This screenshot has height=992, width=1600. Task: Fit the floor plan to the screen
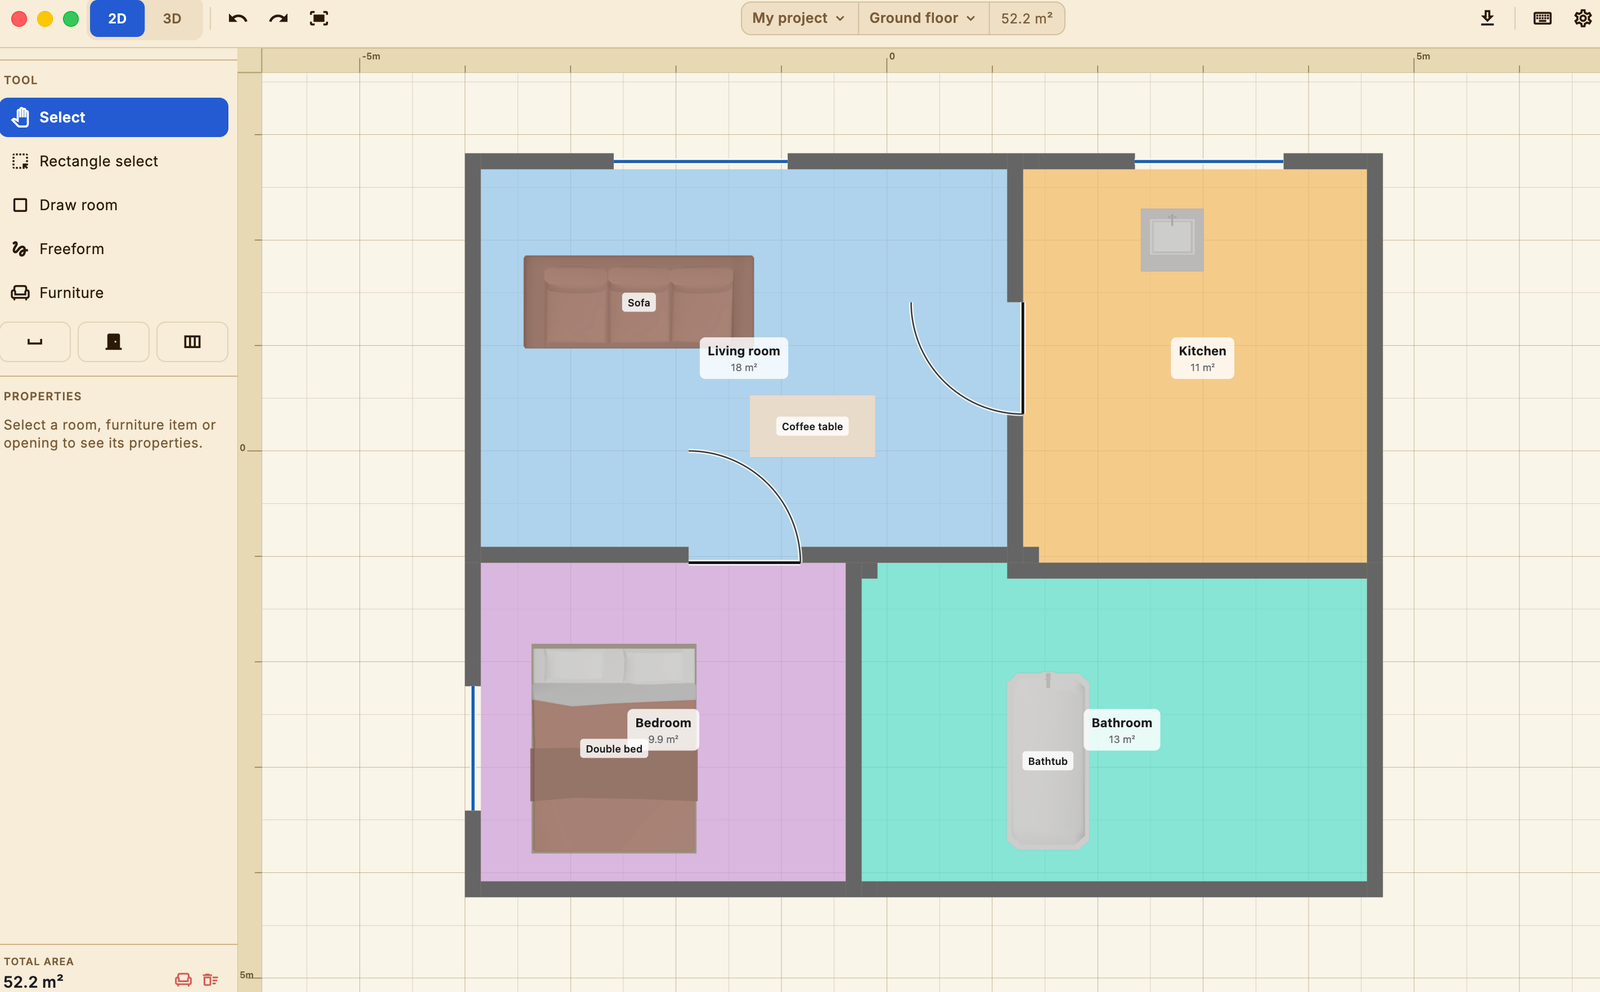(x=319, y=18)
